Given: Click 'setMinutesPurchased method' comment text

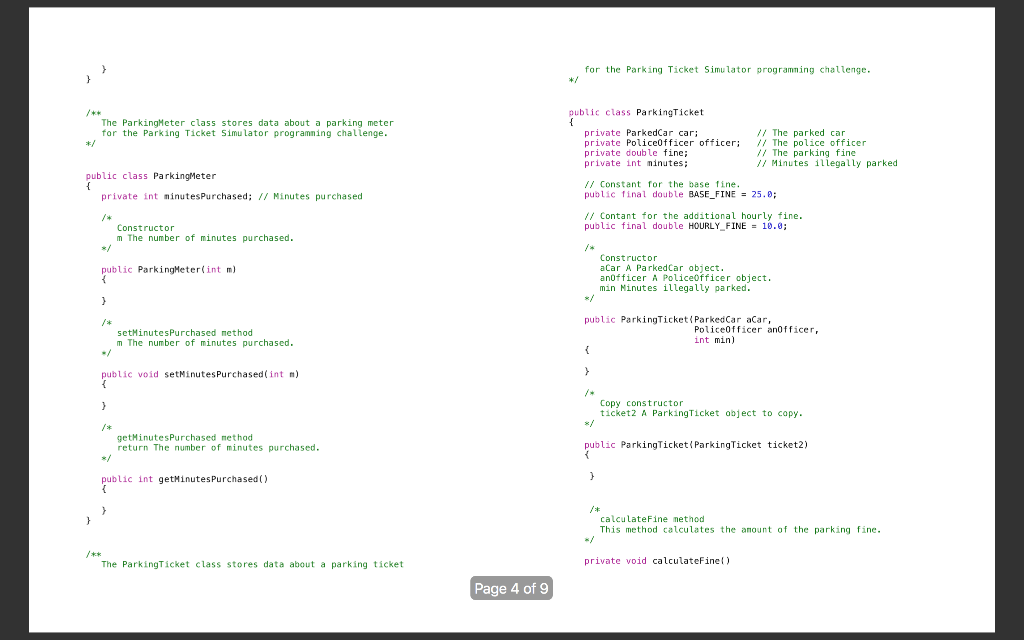Looking at the screenshot, I should 185,332.
